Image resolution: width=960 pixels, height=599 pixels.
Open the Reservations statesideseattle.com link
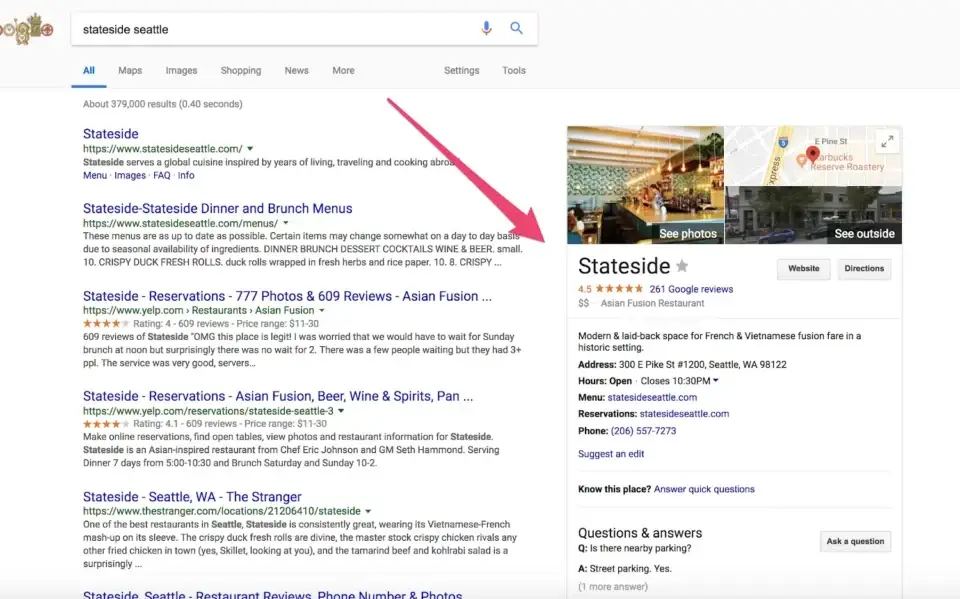(x=684, y=414)
